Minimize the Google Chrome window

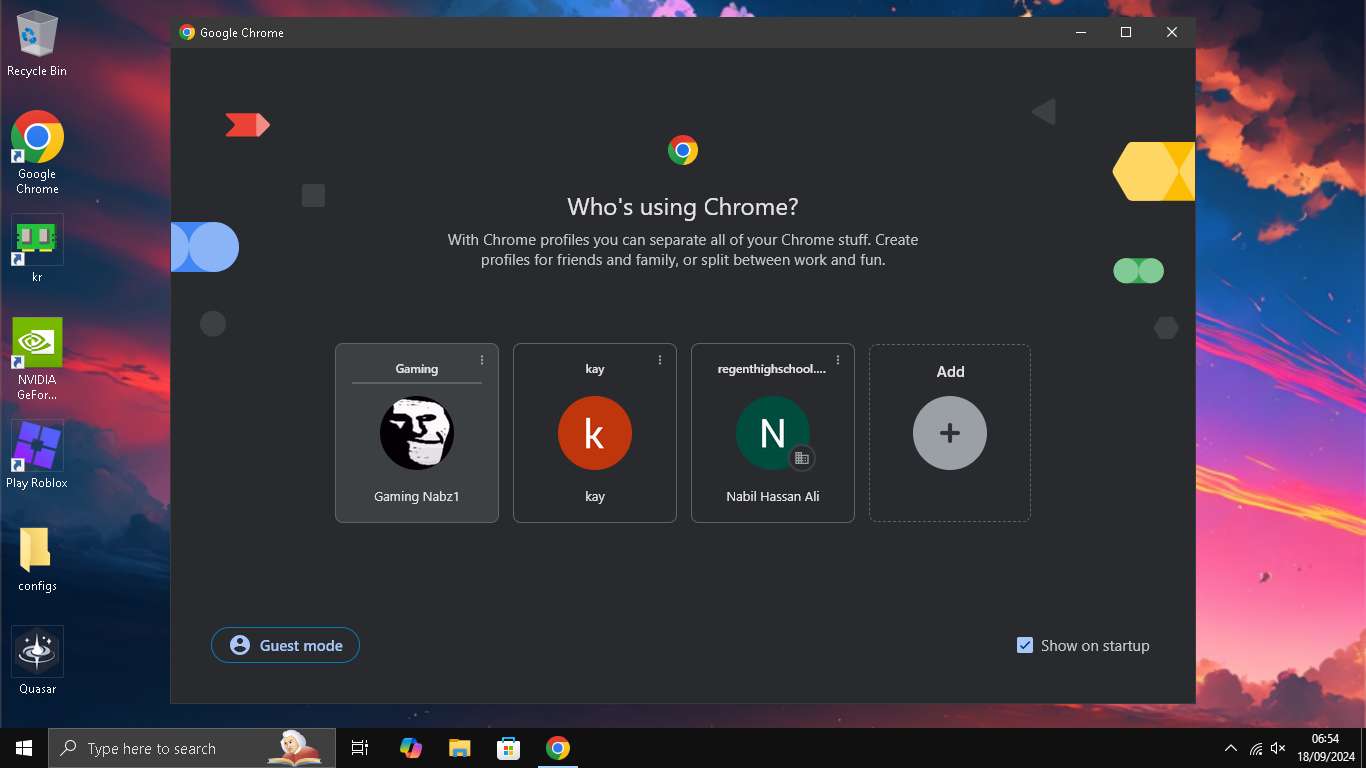1081,32
